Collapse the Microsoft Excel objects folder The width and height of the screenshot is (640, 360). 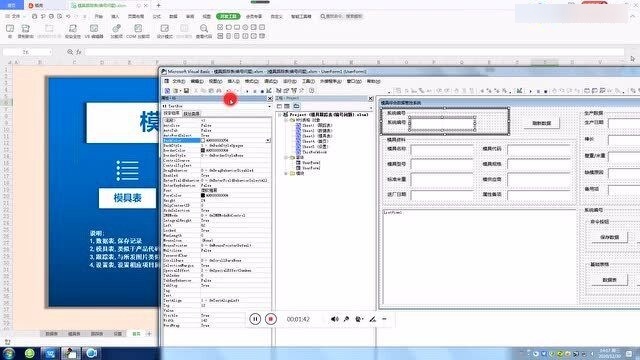[286, 120]
